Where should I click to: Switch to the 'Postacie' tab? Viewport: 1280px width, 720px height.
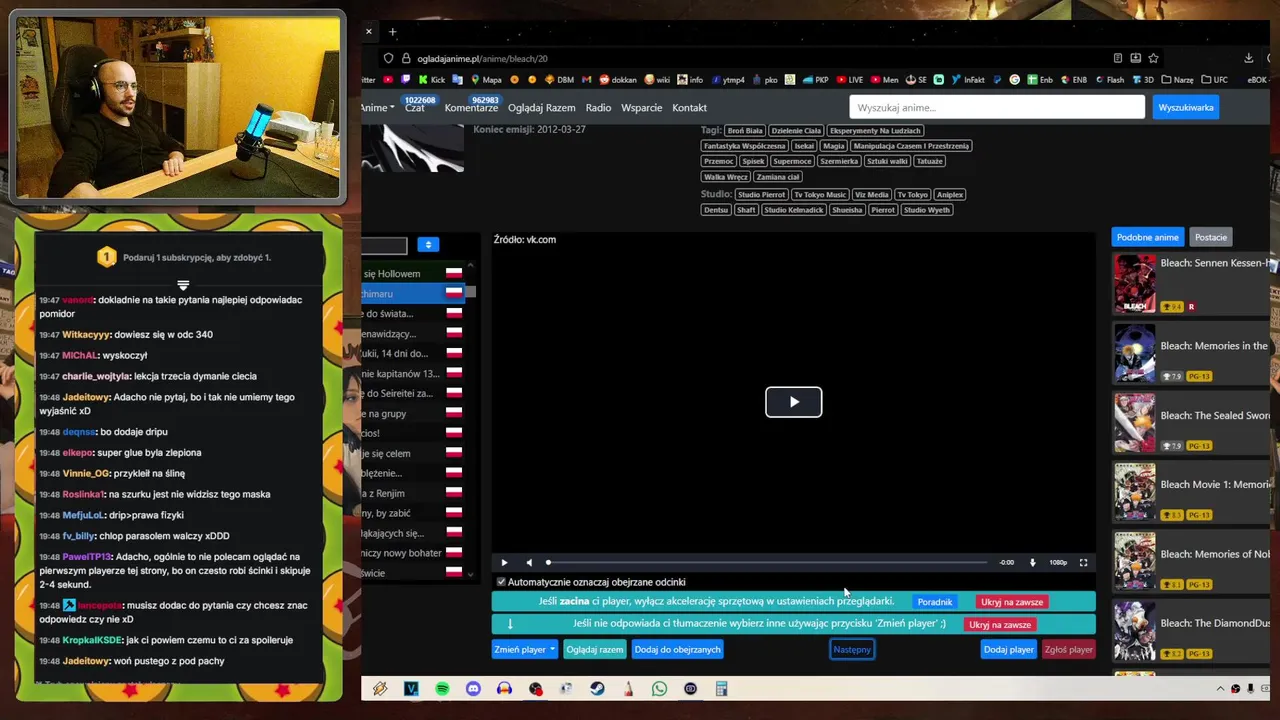coord(1211,237)
